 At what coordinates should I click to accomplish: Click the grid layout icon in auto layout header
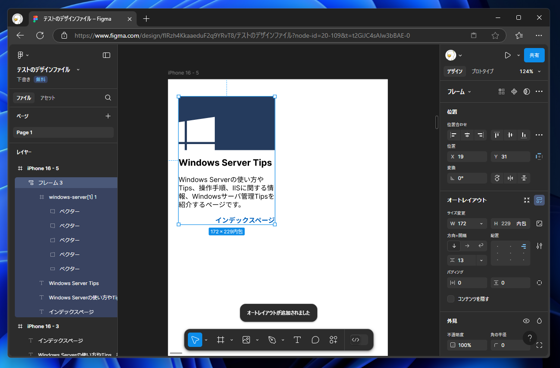526,200
